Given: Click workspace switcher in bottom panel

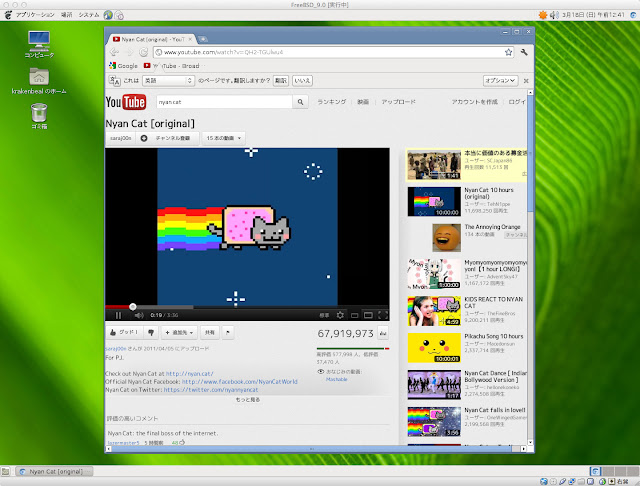Looking at the screenshot, I should click(613, 471).
